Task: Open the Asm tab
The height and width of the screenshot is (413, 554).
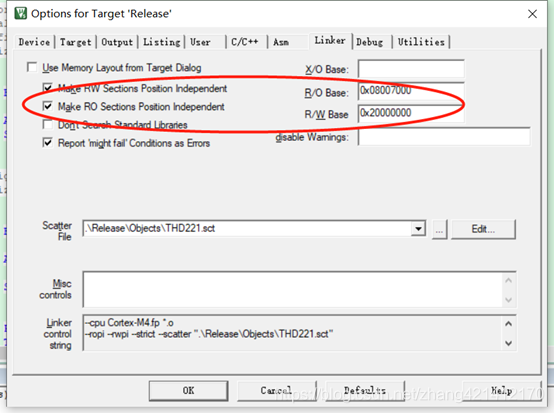Action: click(281, 42)
